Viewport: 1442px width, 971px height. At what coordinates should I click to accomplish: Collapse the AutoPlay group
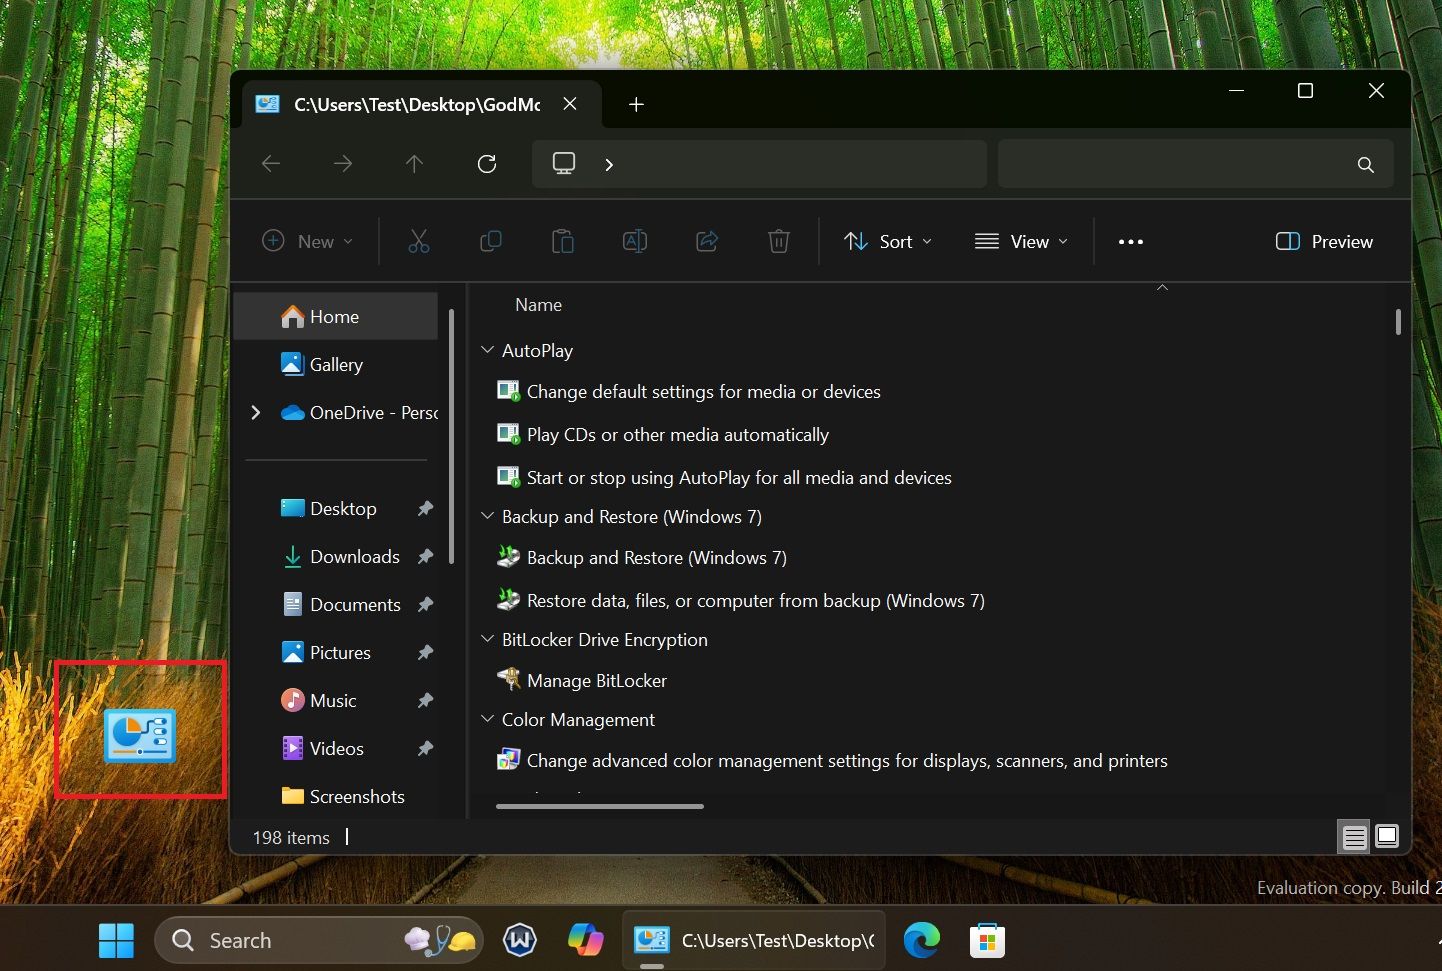(487, 350)
